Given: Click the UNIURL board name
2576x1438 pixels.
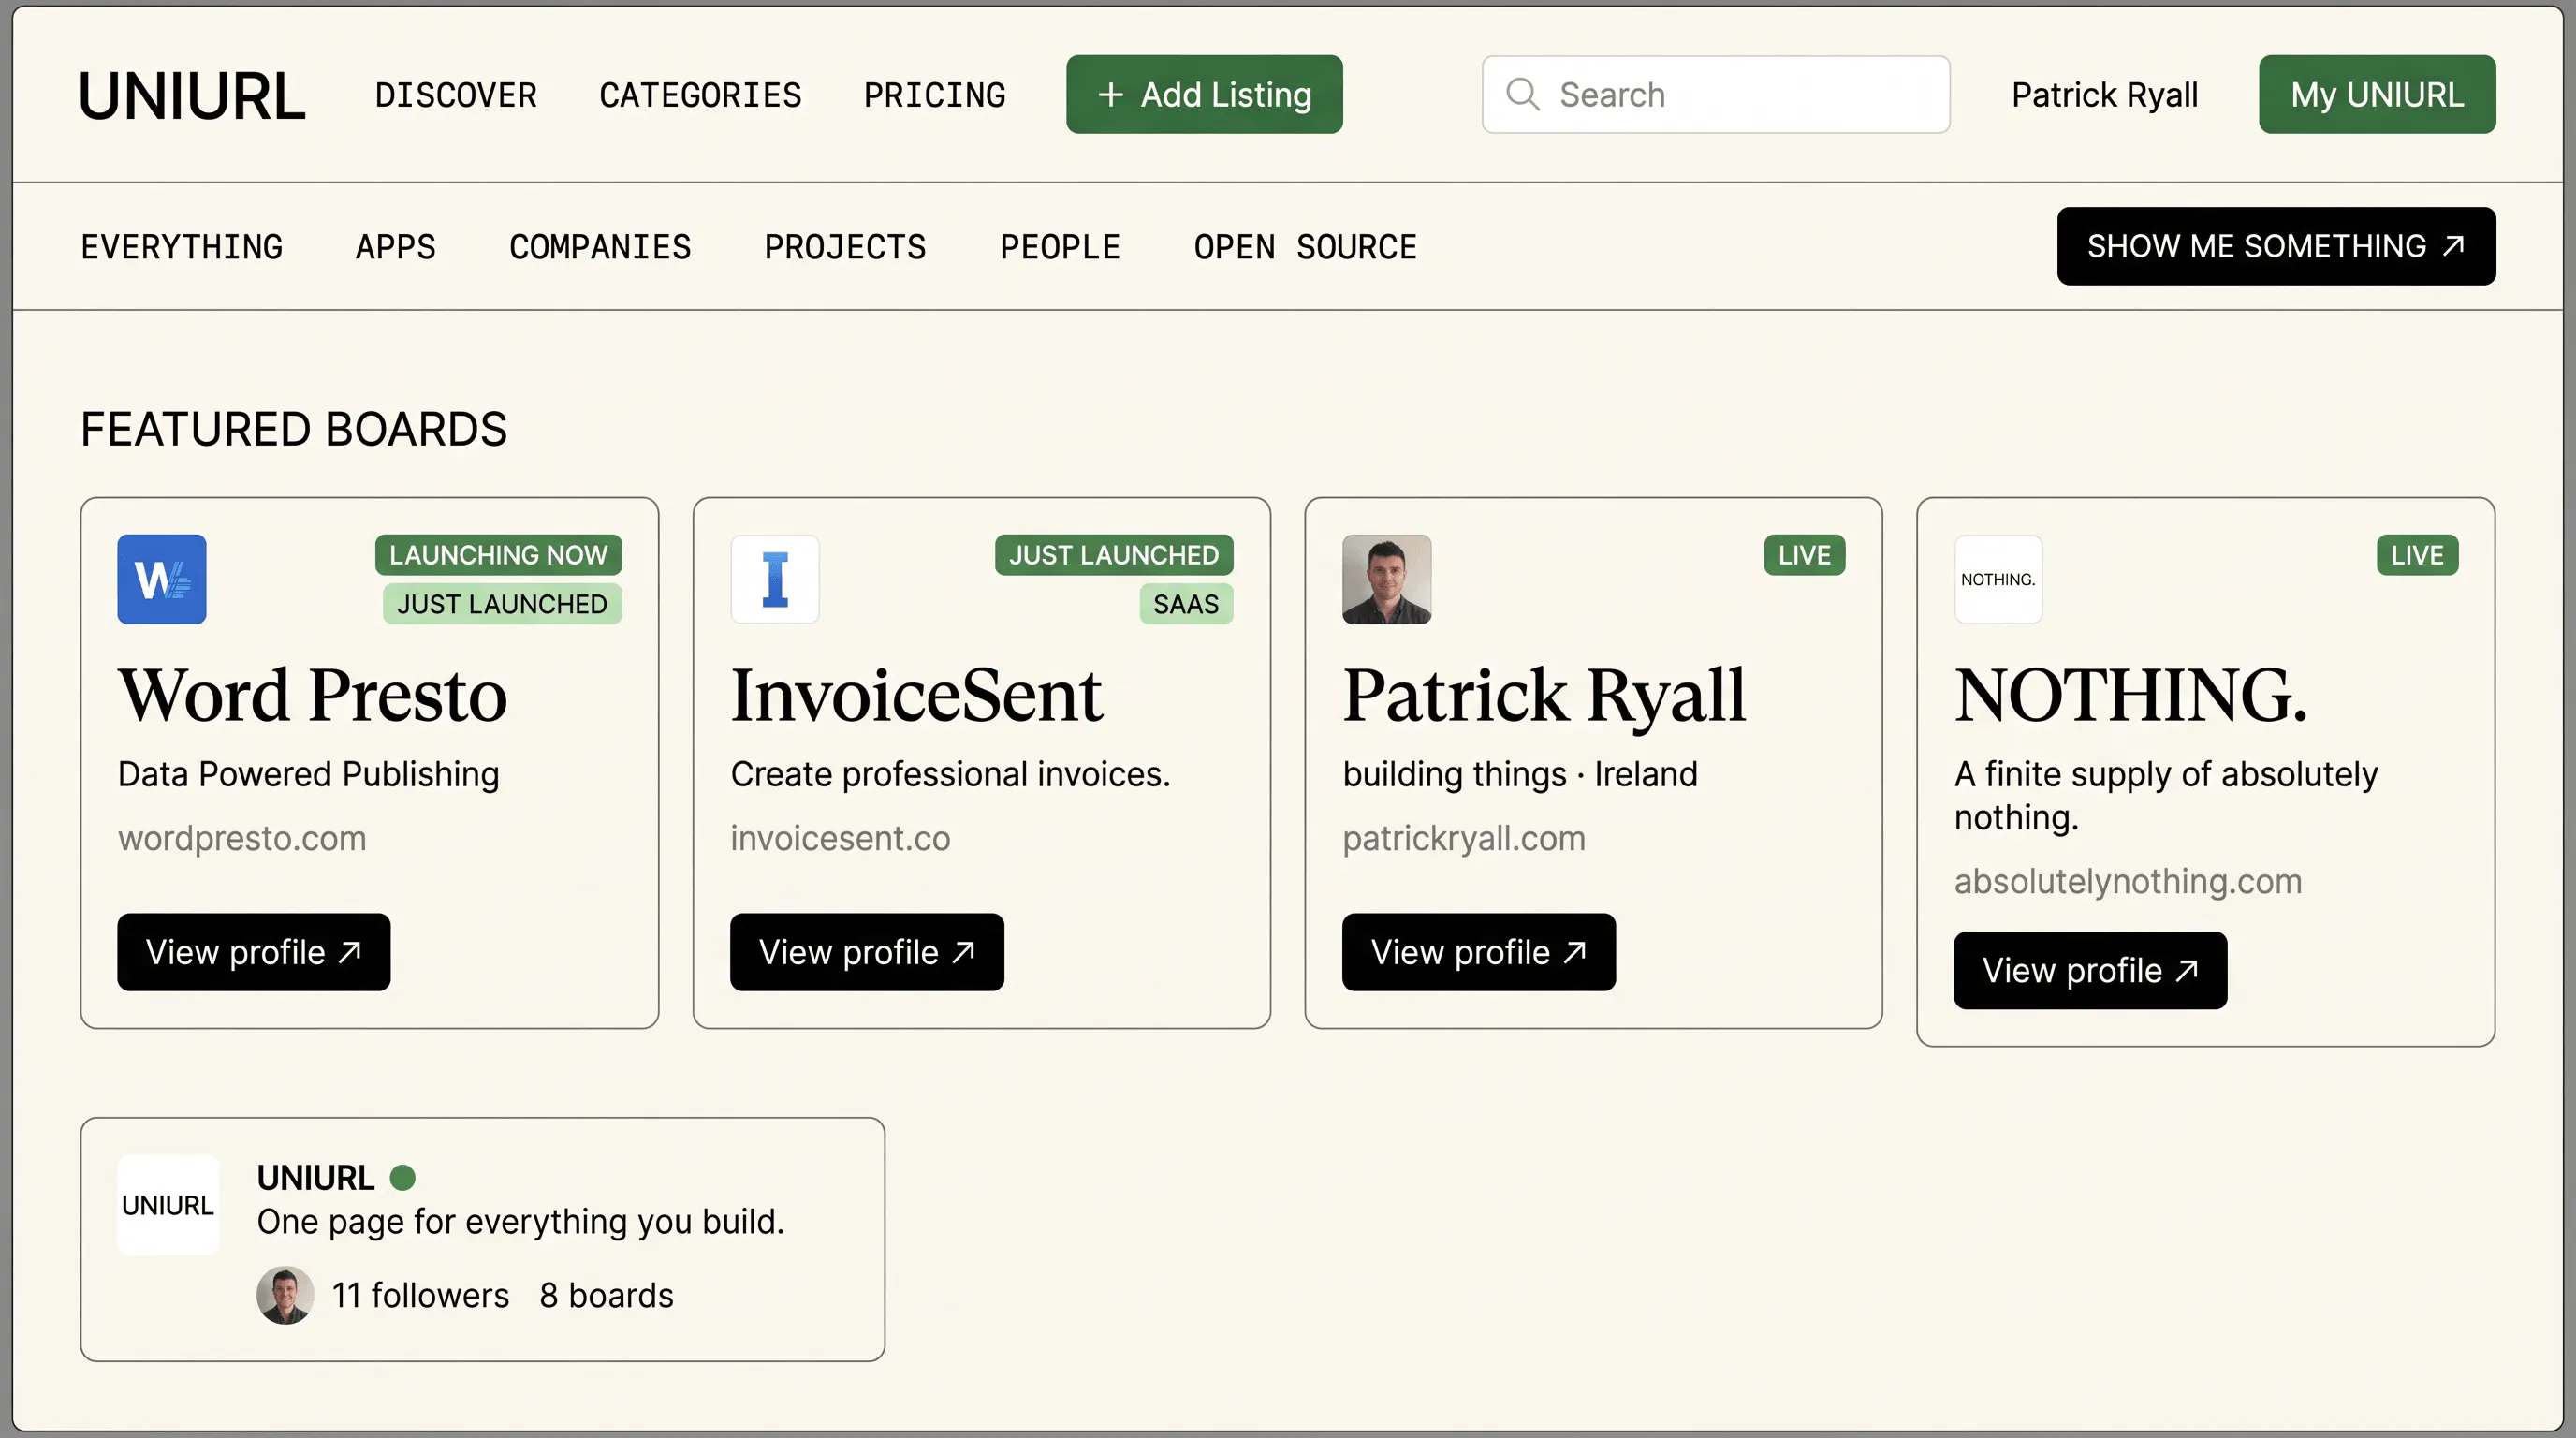Looking at the screenshot, I should [x=316, y=1178].
